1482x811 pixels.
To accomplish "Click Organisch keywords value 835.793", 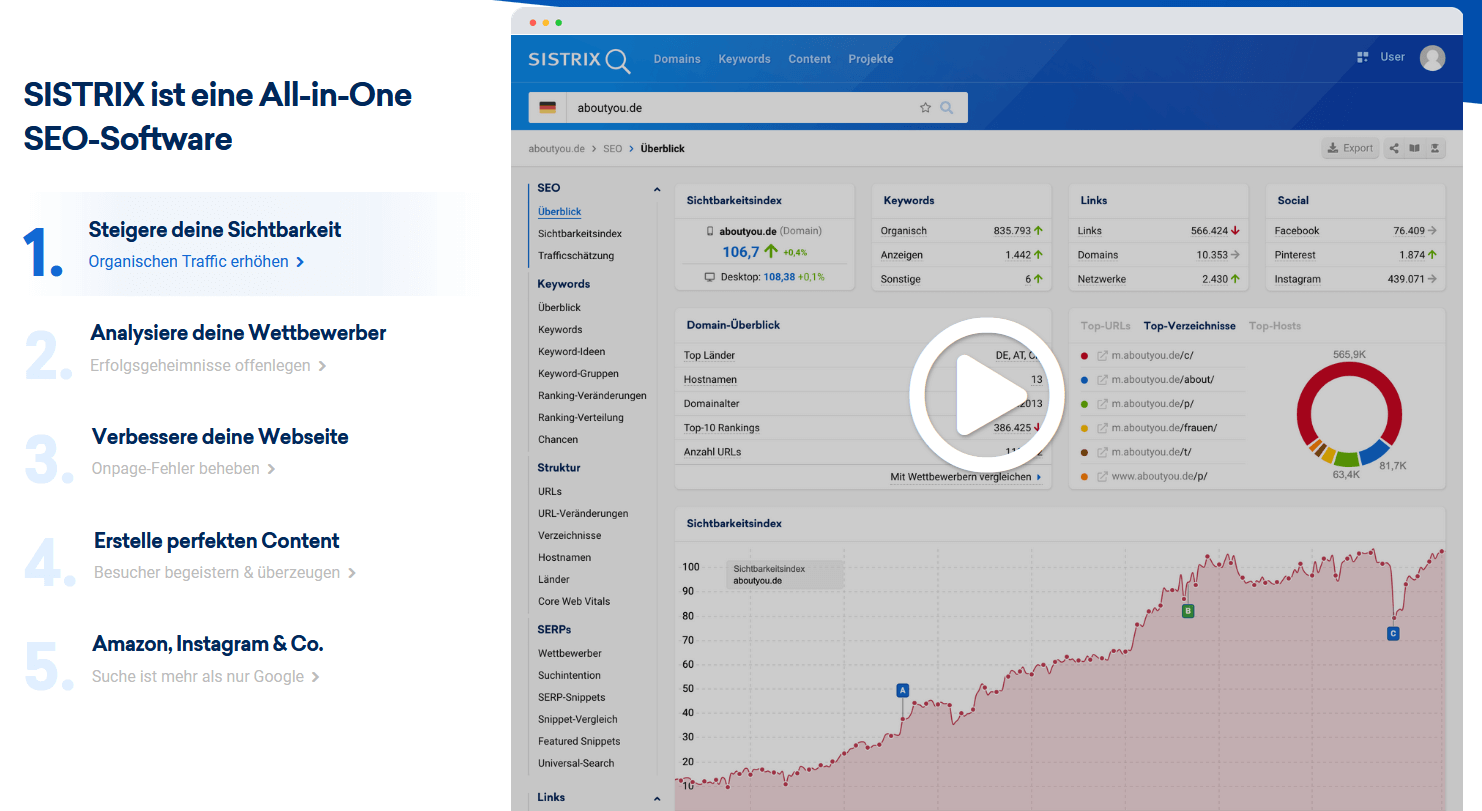I will tap(1011, 231).
